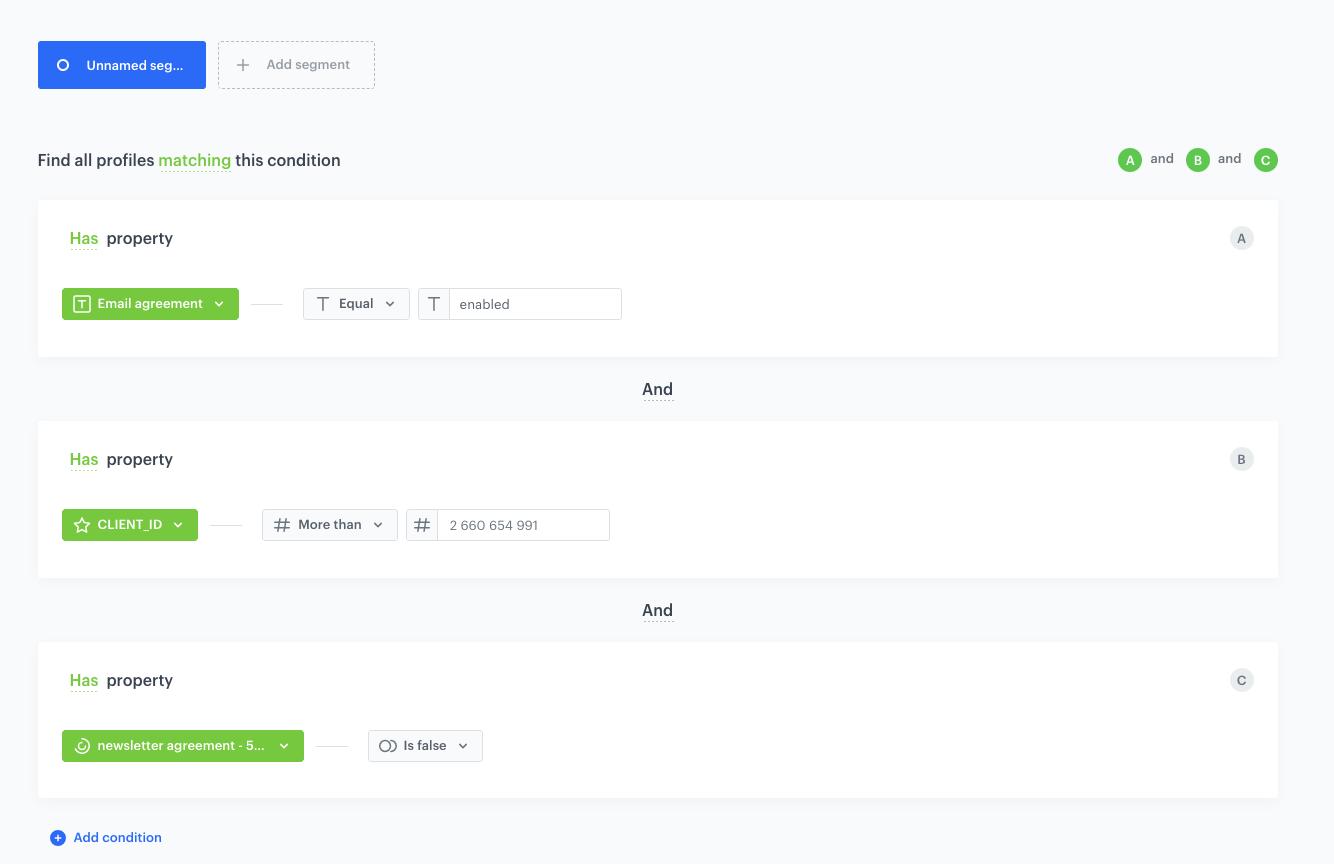
Task: Click the # icon inside the More than dropdown
Action: [x=282, y=524]
